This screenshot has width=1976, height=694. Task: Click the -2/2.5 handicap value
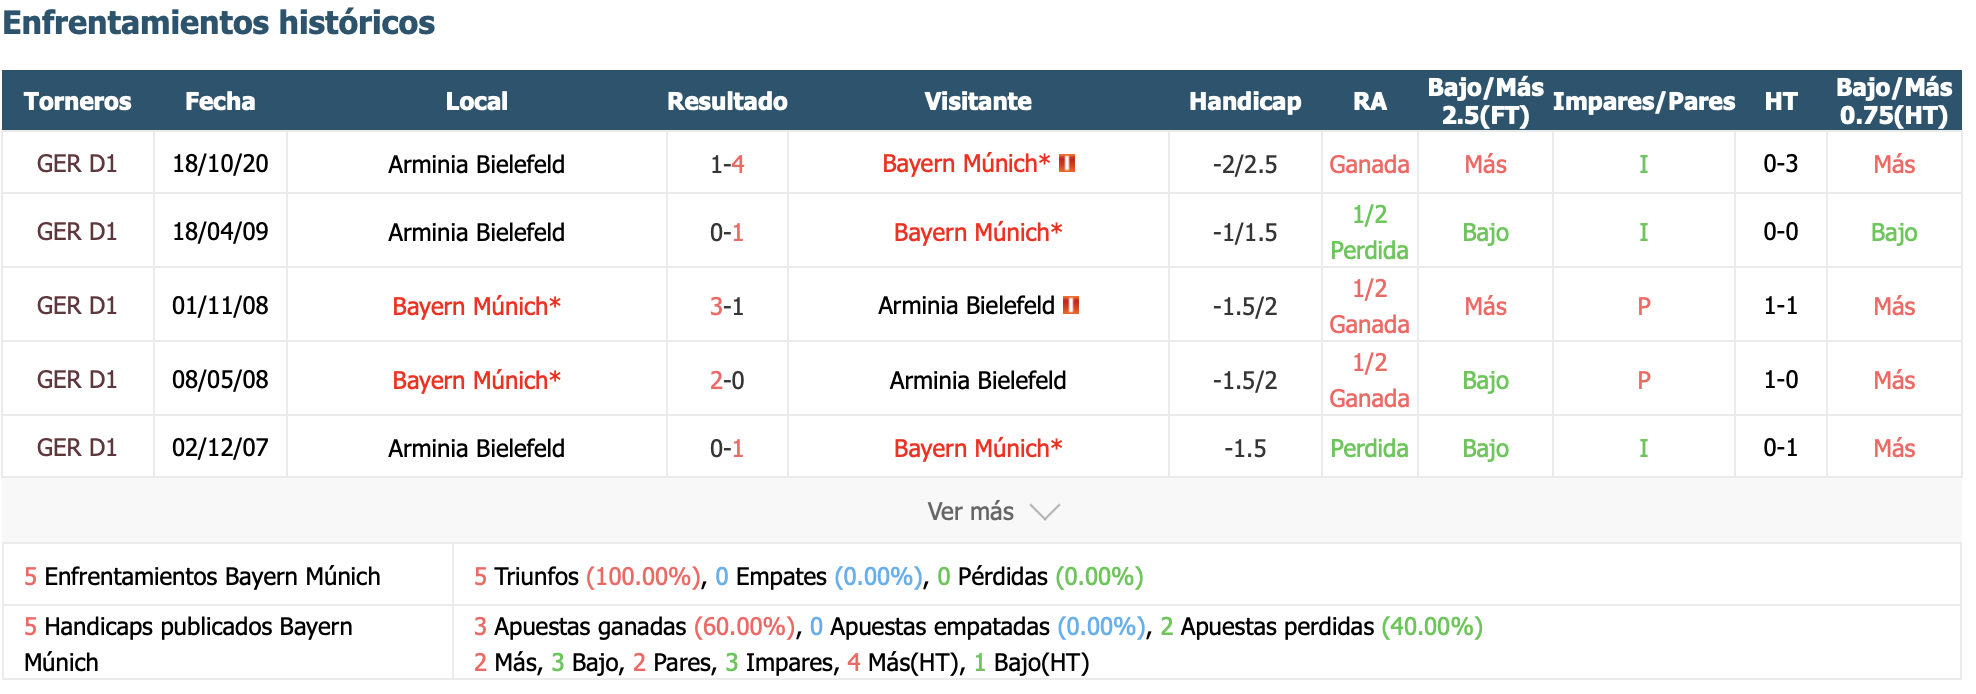(1245, 164)
